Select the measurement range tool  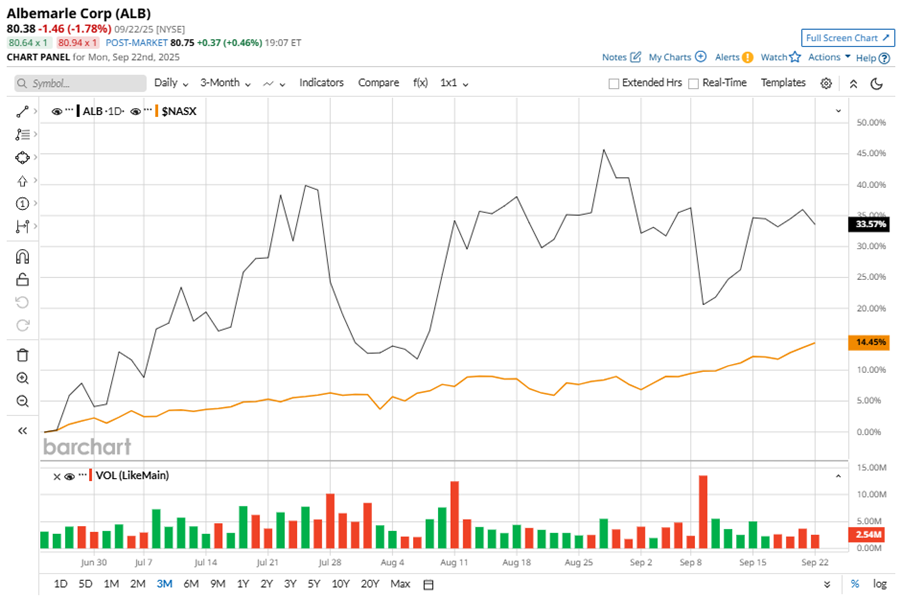22,227
